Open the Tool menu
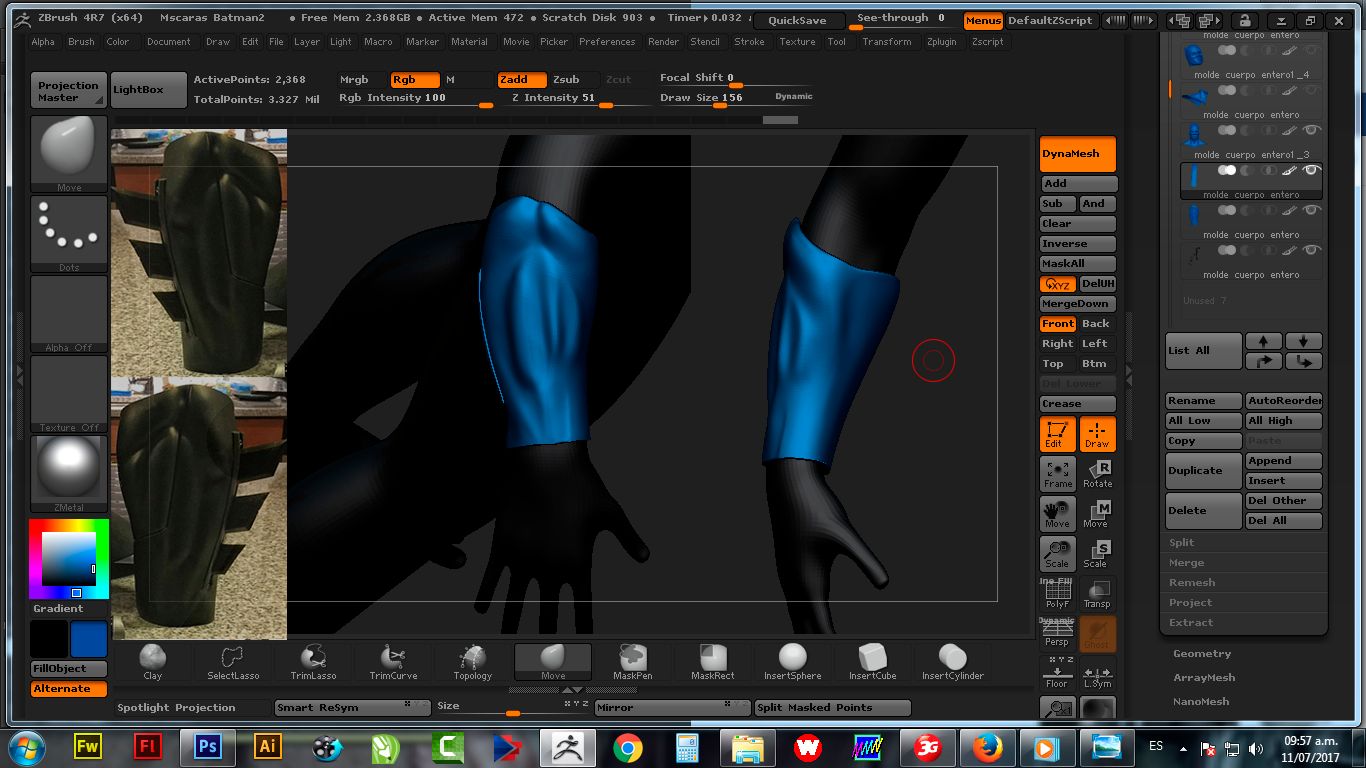The width and height of the screenshot is (1366, 768). tap(837, 42)
